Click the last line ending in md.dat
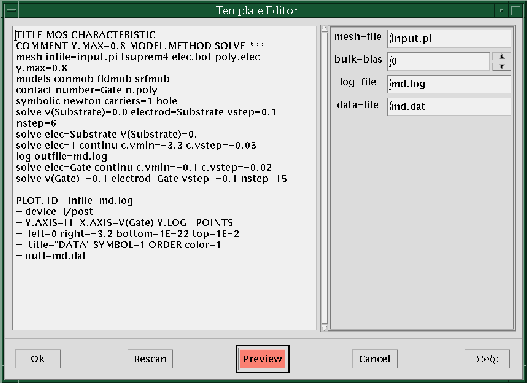 coord(51,256)
